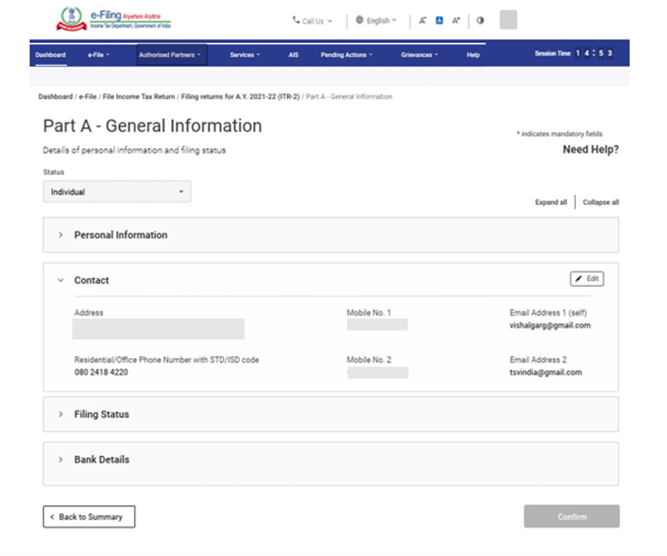The image size is (667, 556).
Task: Open the Pending Actions menu
Action: [x=346, y=55]
